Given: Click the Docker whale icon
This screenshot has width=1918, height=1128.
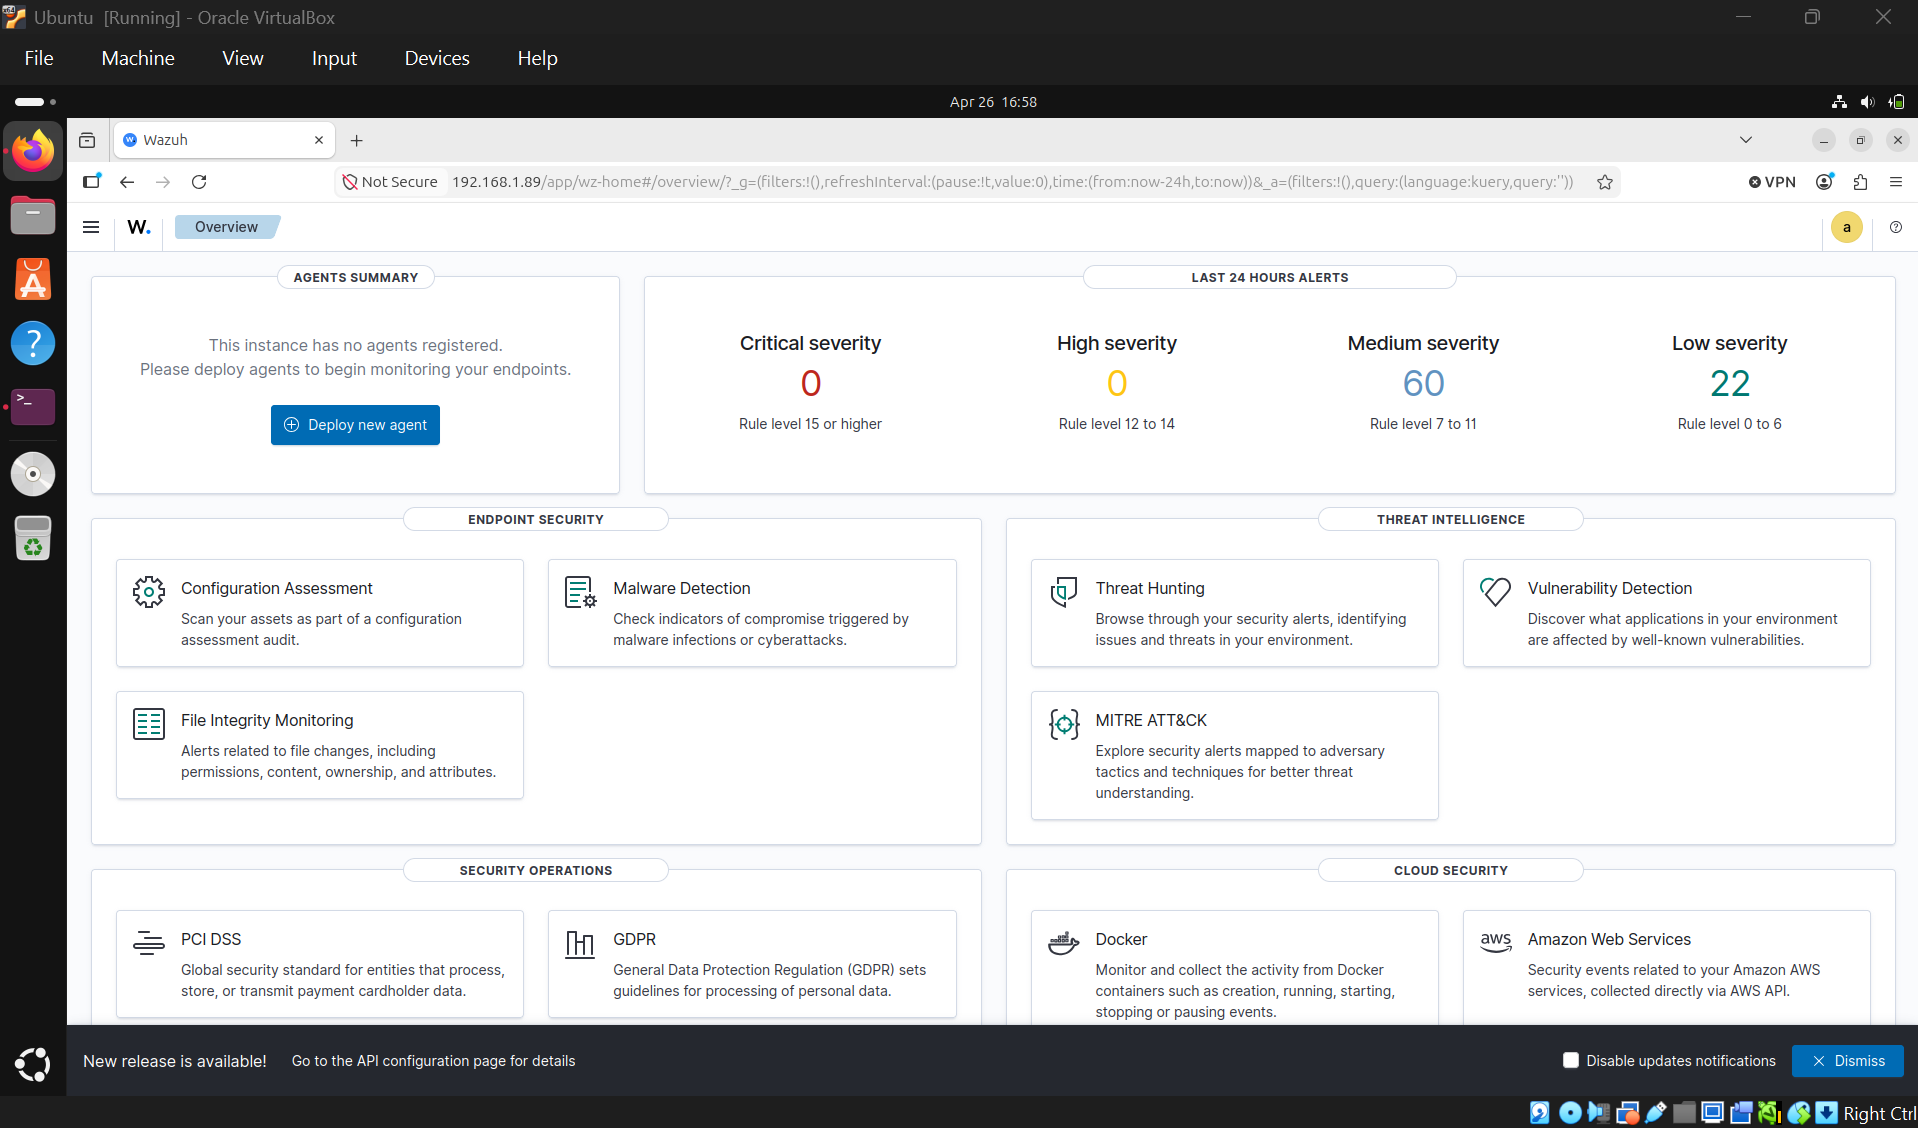Looking at the screenshot, I should click(x=1063, y=943).
